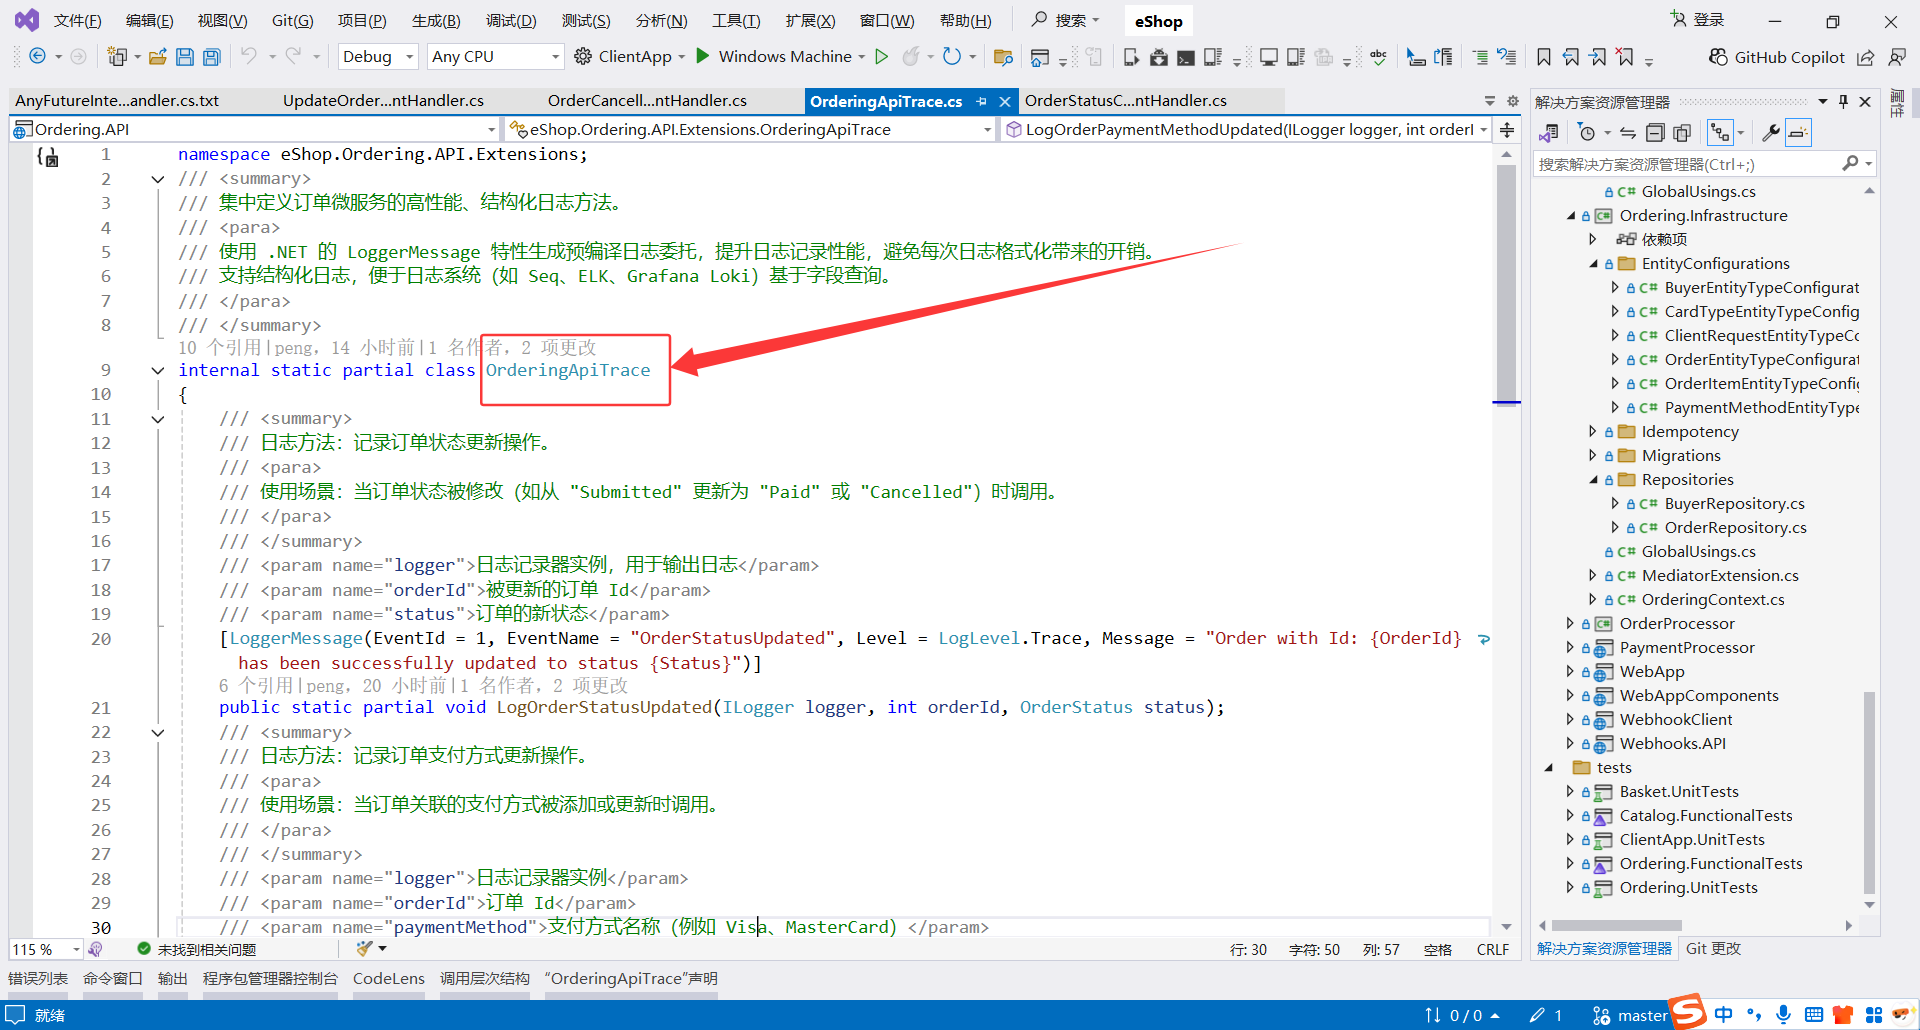Viewport: 1920px width, 1030px height.
Task: Collapse the OrderingApiTrace class code block
Action: tap(157, 371)
